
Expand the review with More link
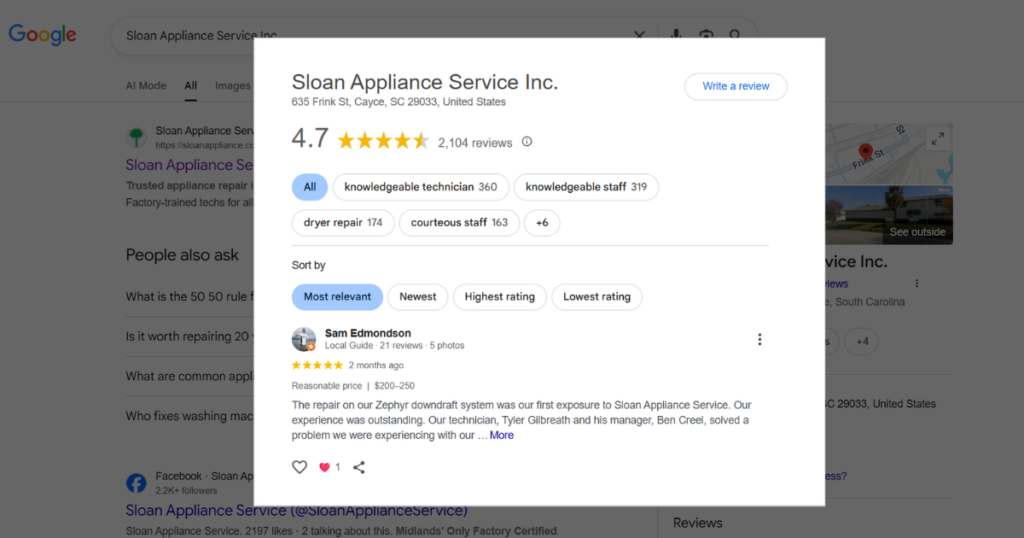pos(502,435)
